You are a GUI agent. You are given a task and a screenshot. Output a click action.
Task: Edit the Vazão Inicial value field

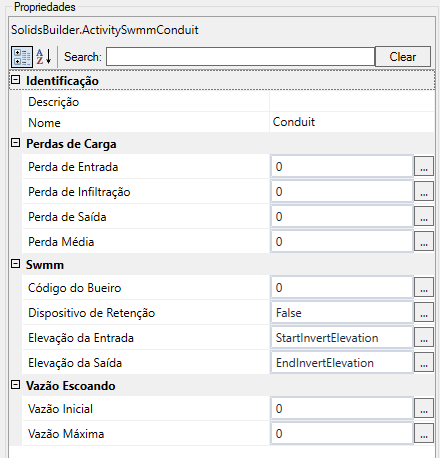coord(342,408)
